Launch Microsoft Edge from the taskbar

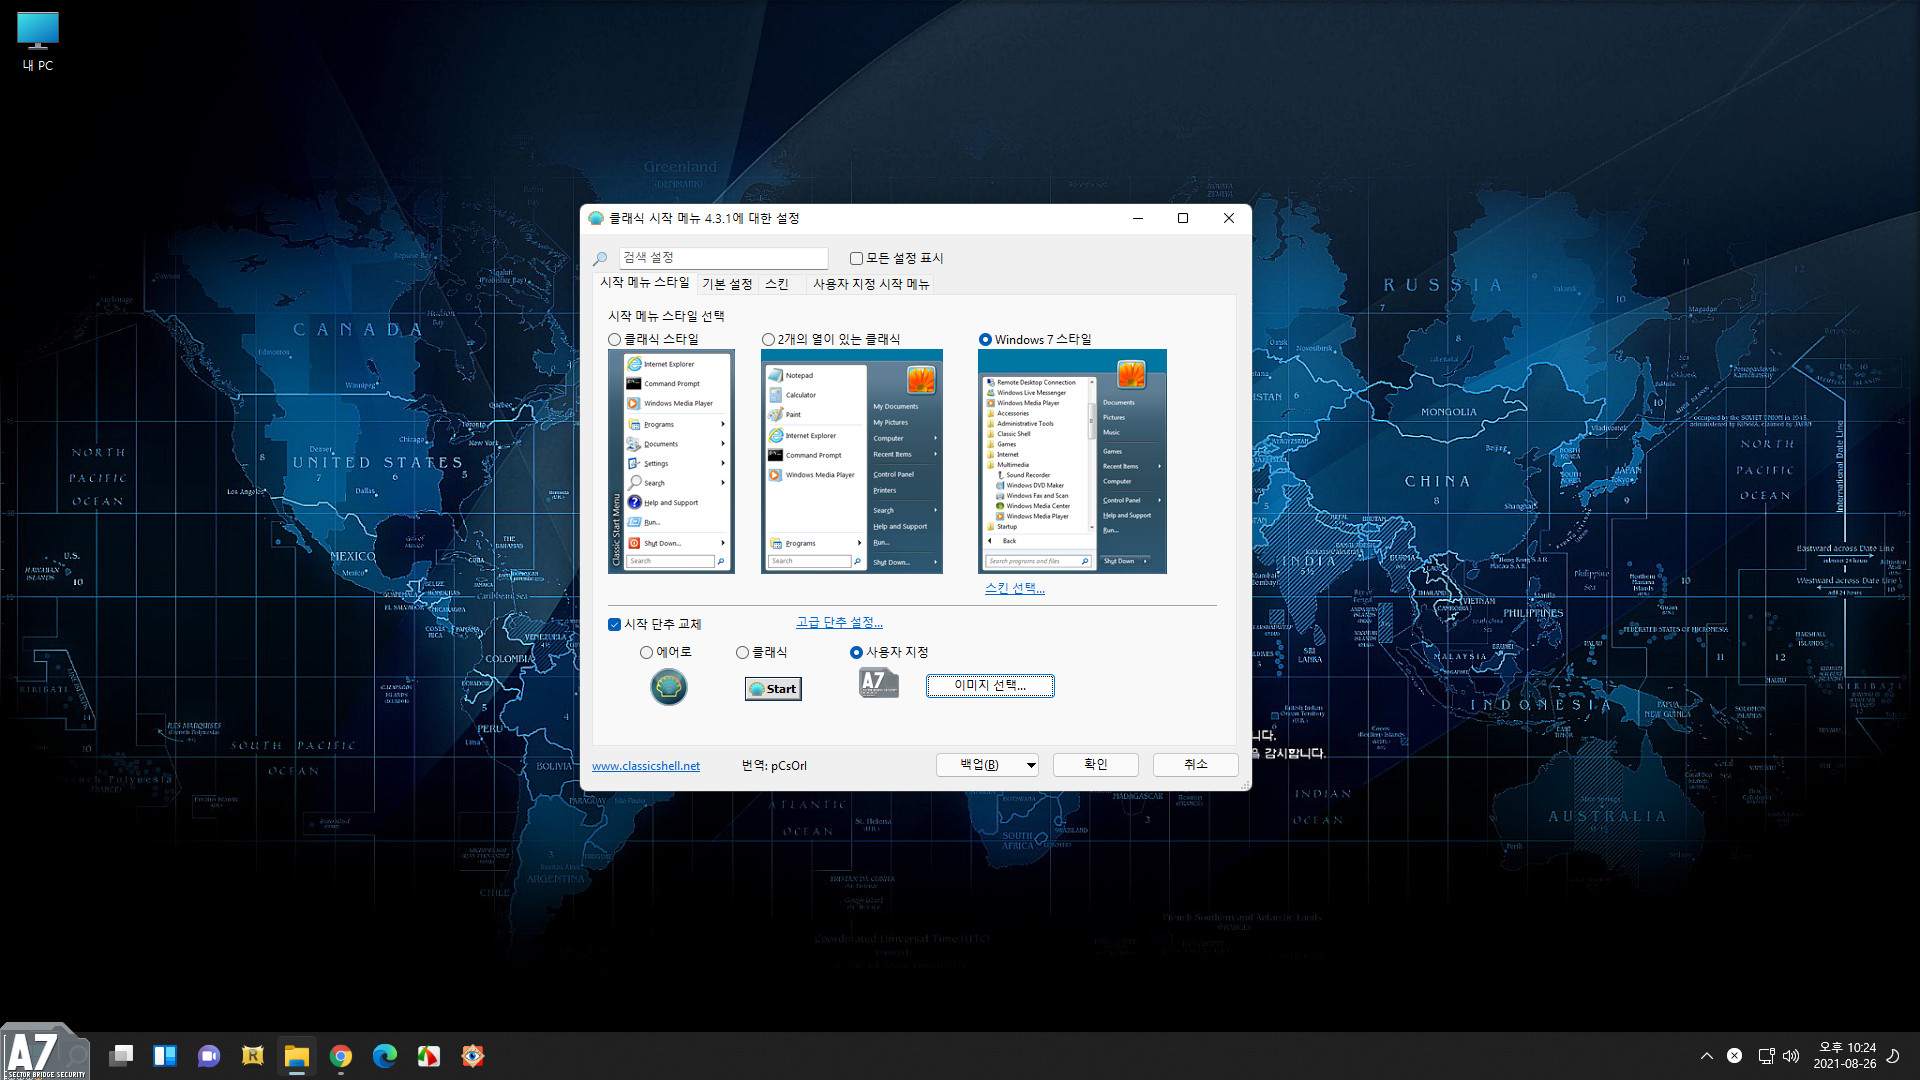(385, 1056)
